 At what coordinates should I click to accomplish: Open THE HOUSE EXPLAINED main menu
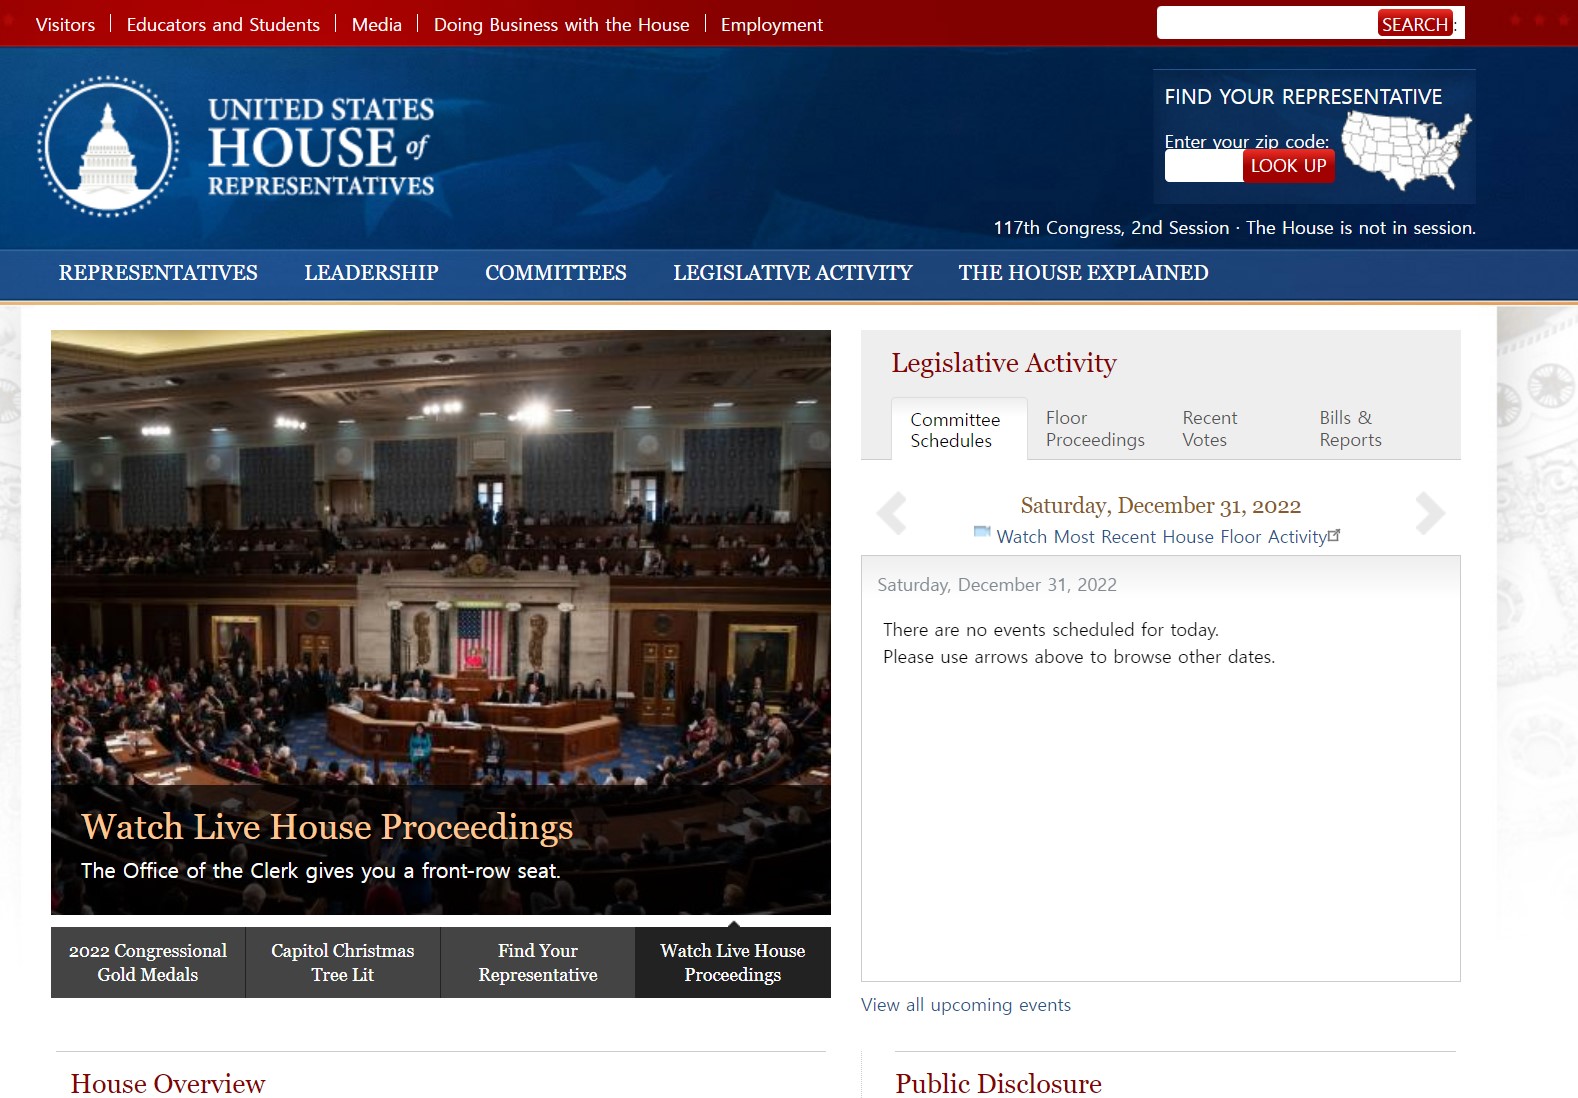pyautogui.click(x=1083, y=273)
